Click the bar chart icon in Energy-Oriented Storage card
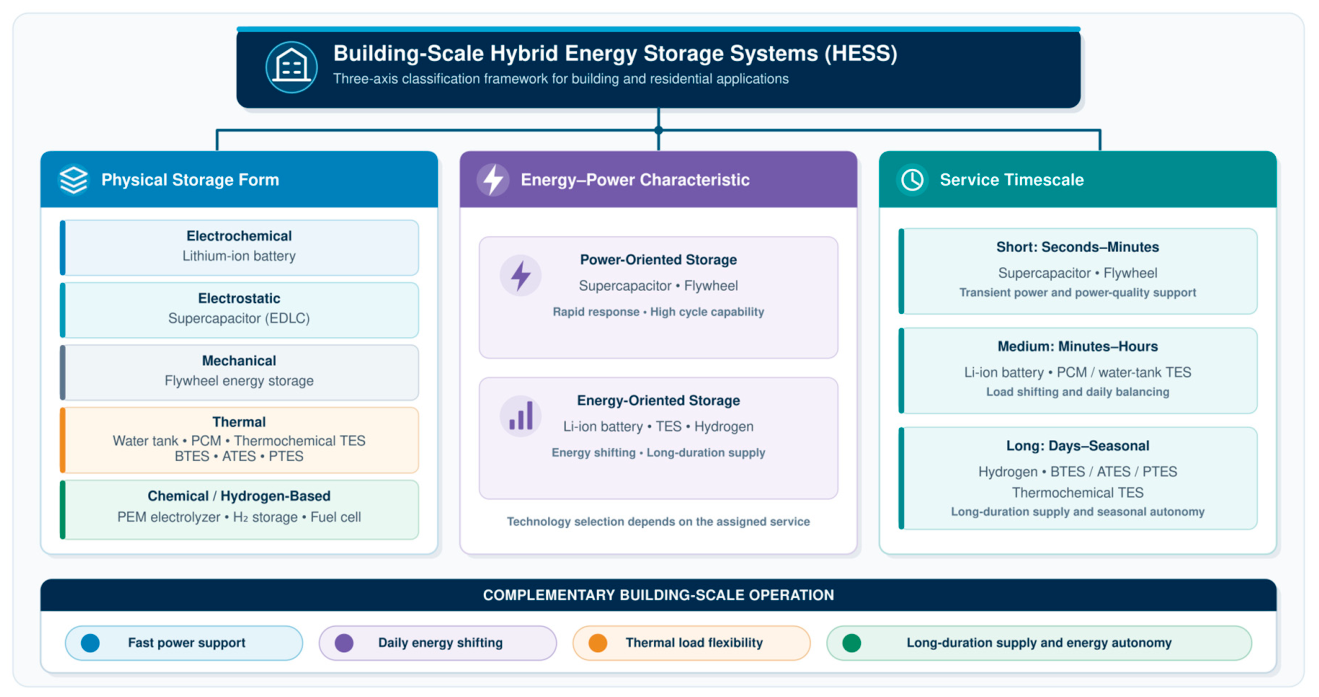 click(521, 417)
